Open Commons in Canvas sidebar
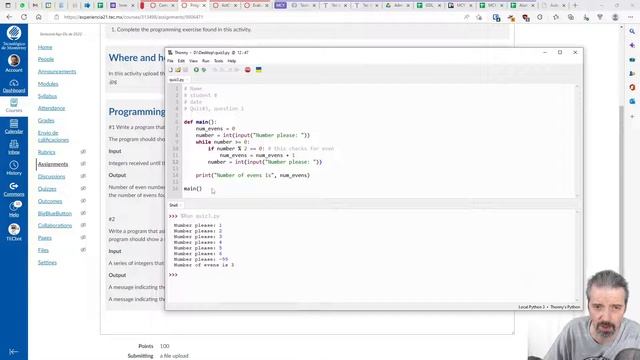This screenshot has height=360, width=640. click(x=14, y=189)
